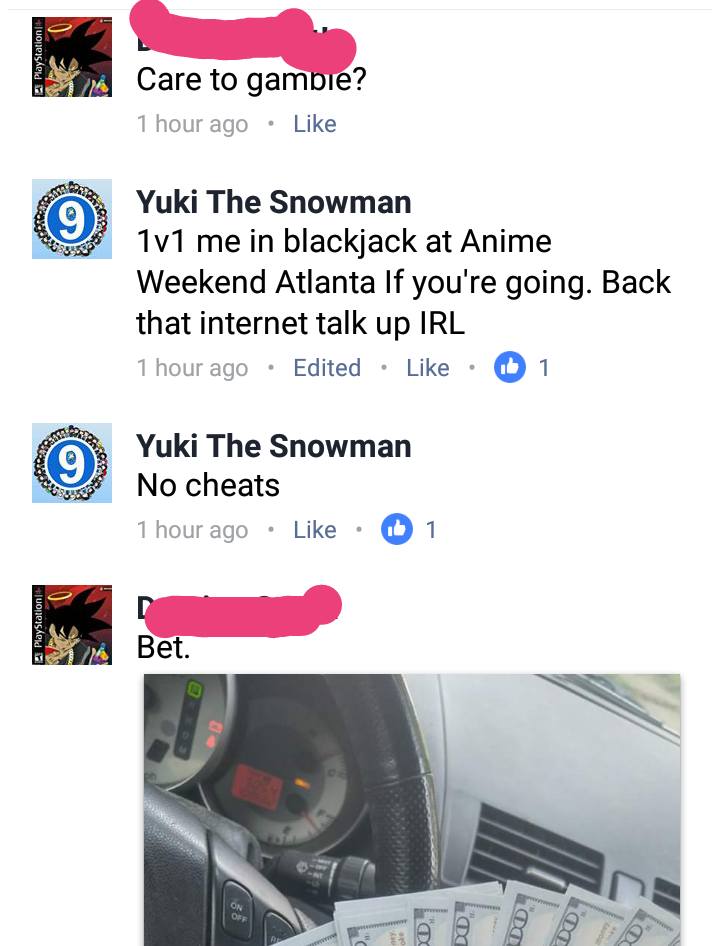Open the redacted commenter name above "Bet."

point(240,609)
